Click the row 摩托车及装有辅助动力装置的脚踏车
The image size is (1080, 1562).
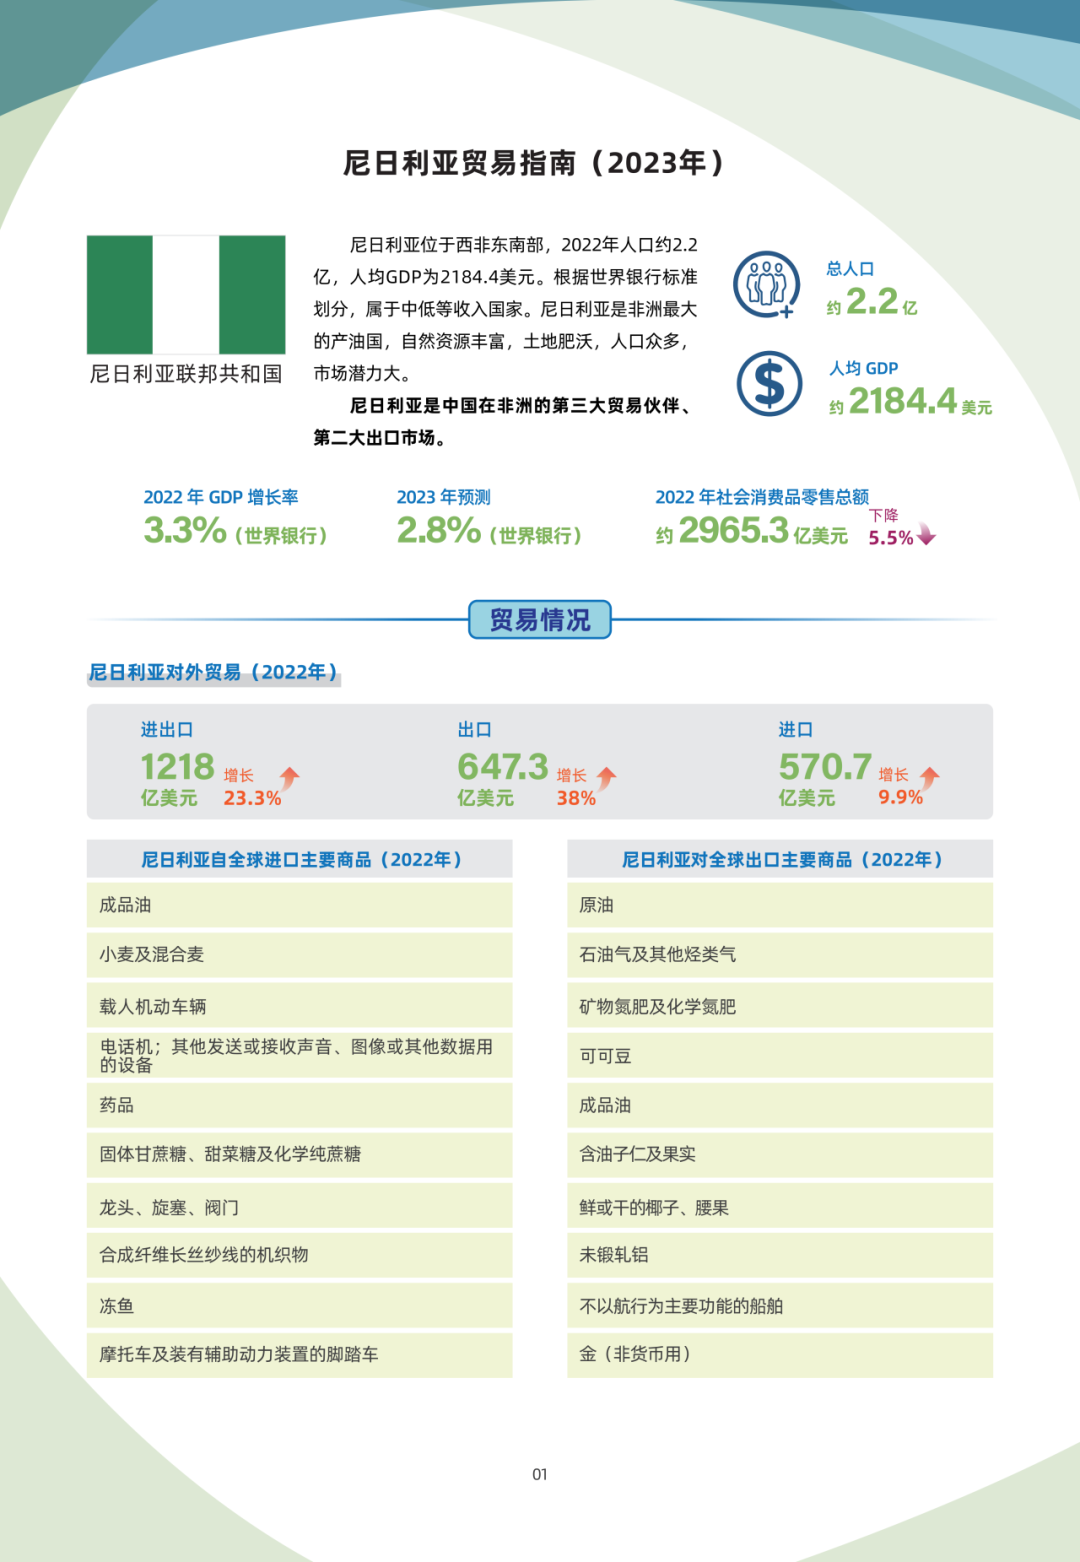(x=300, y=1355)
